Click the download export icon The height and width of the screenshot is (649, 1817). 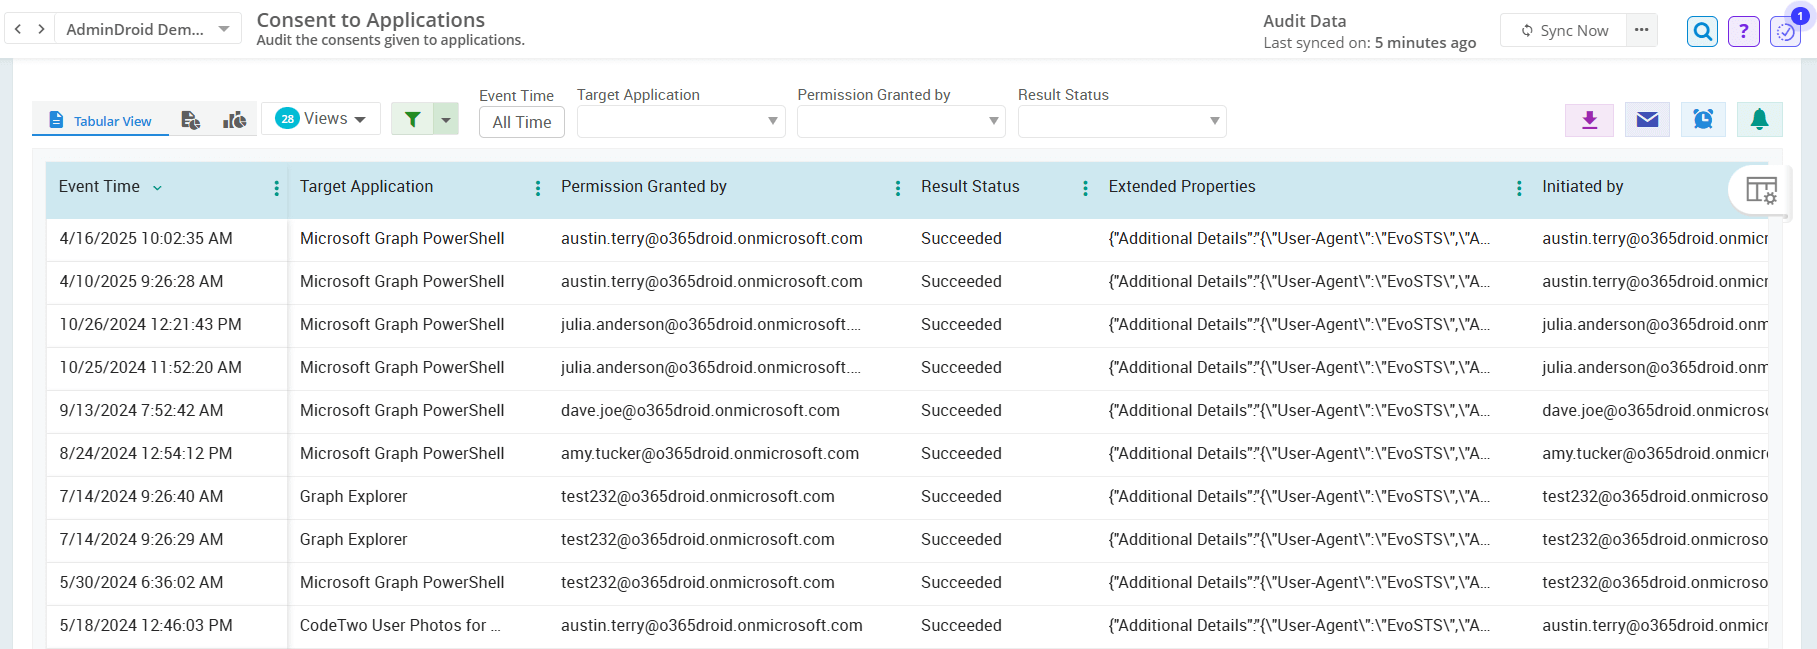(1589, 120)
